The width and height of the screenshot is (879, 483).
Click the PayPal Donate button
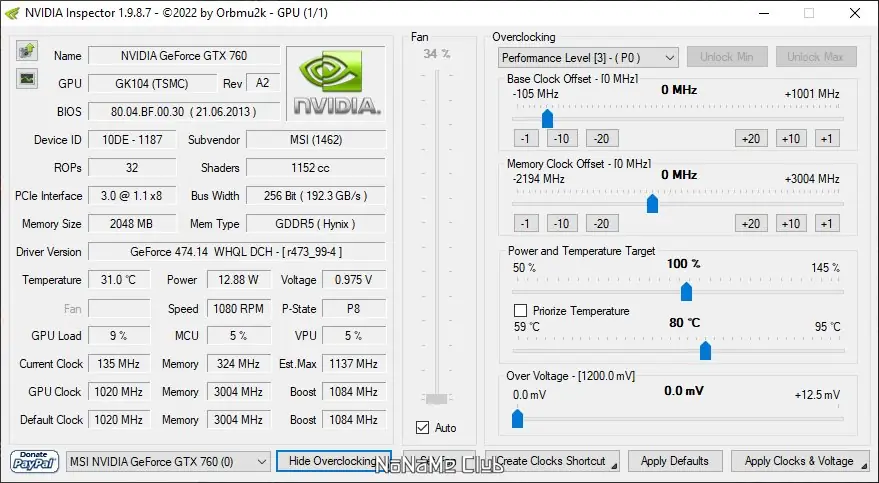click(34, 461)
